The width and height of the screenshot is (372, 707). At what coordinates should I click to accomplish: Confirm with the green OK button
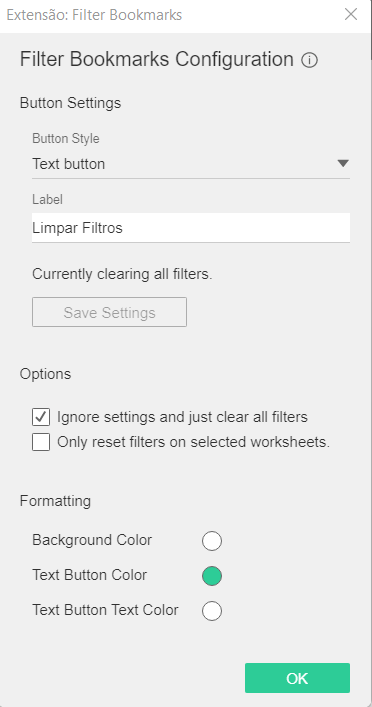click(297, 678)
